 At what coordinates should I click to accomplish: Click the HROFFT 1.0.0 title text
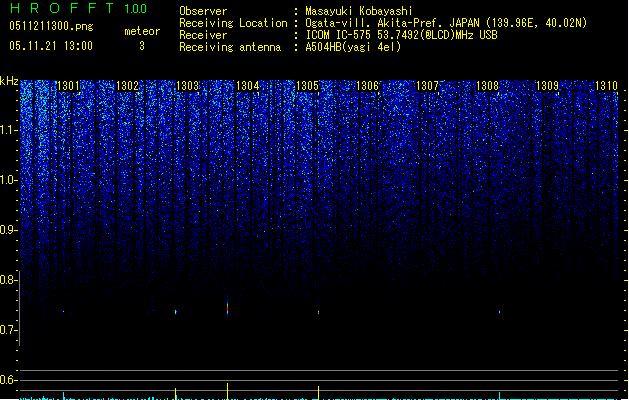79,8
